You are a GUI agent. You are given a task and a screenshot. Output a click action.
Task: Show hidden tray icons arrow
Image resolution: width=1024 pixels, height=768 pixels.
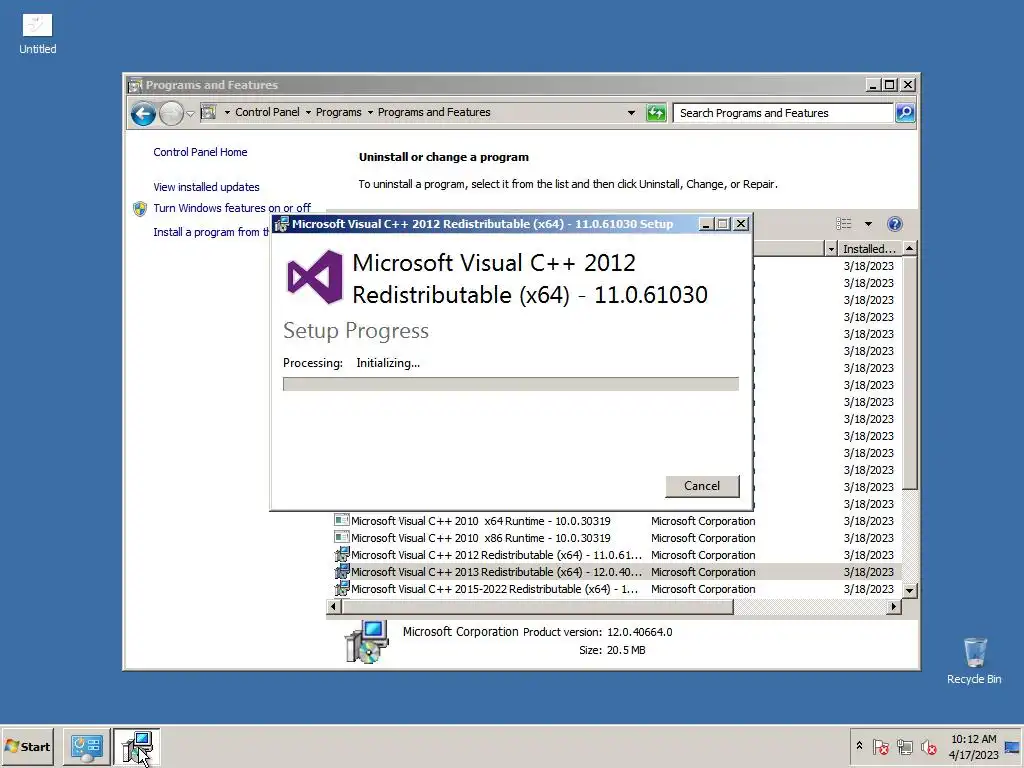[859, 746]
